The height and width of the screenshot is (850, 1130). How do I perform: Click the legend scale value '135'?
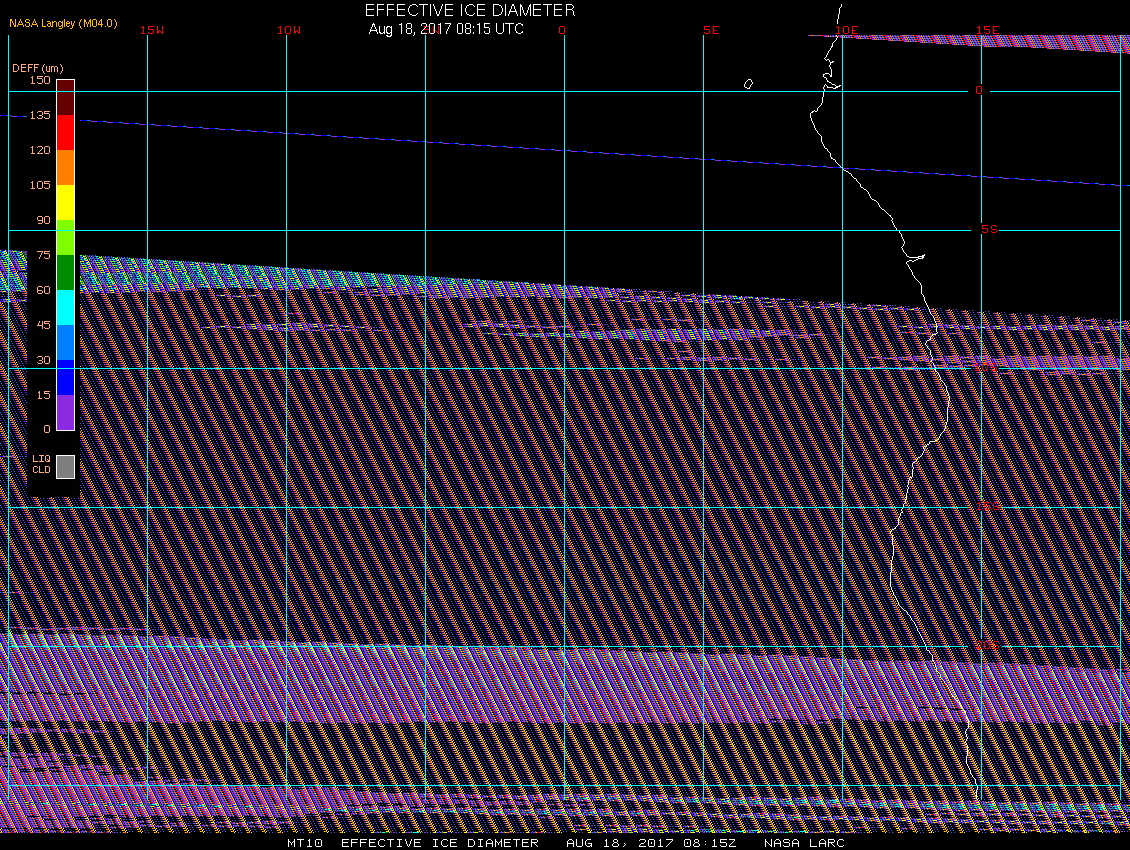[40, 115]
